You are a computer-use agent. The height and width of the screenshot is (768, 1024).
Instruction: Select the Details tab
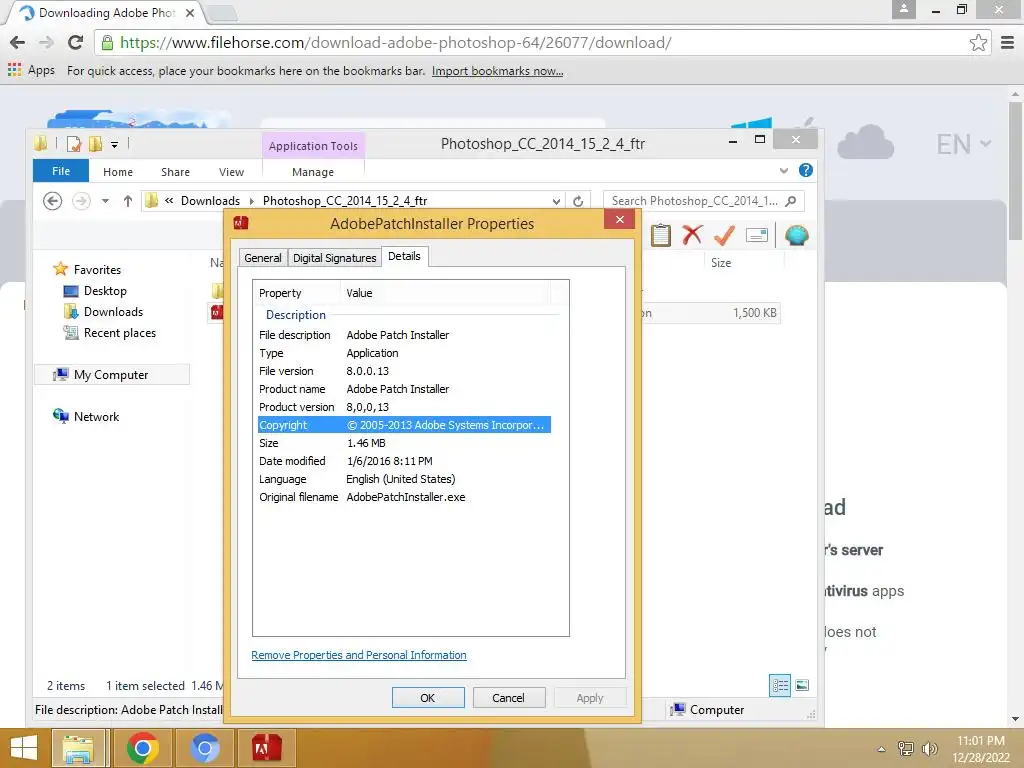404,256
